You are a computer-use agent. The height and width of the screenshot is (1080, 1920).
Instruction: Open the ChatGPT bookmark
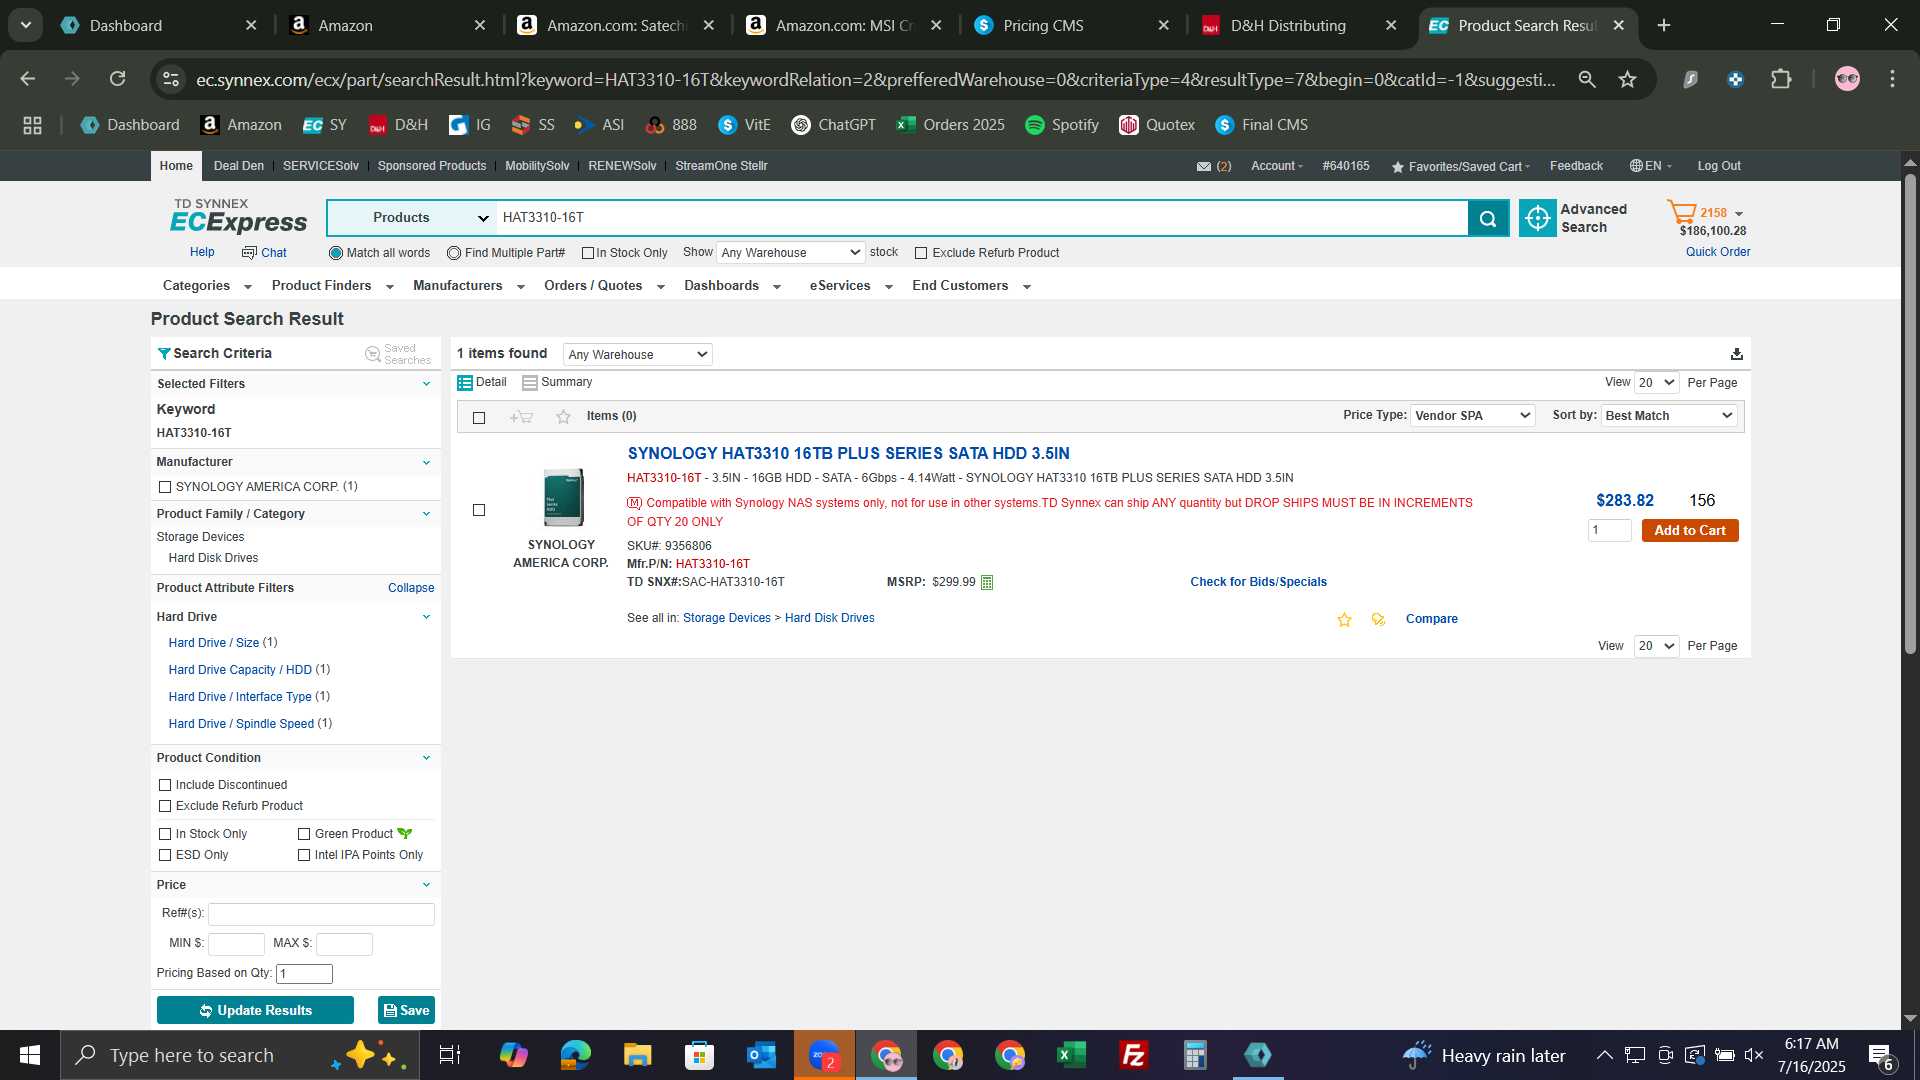833,125
